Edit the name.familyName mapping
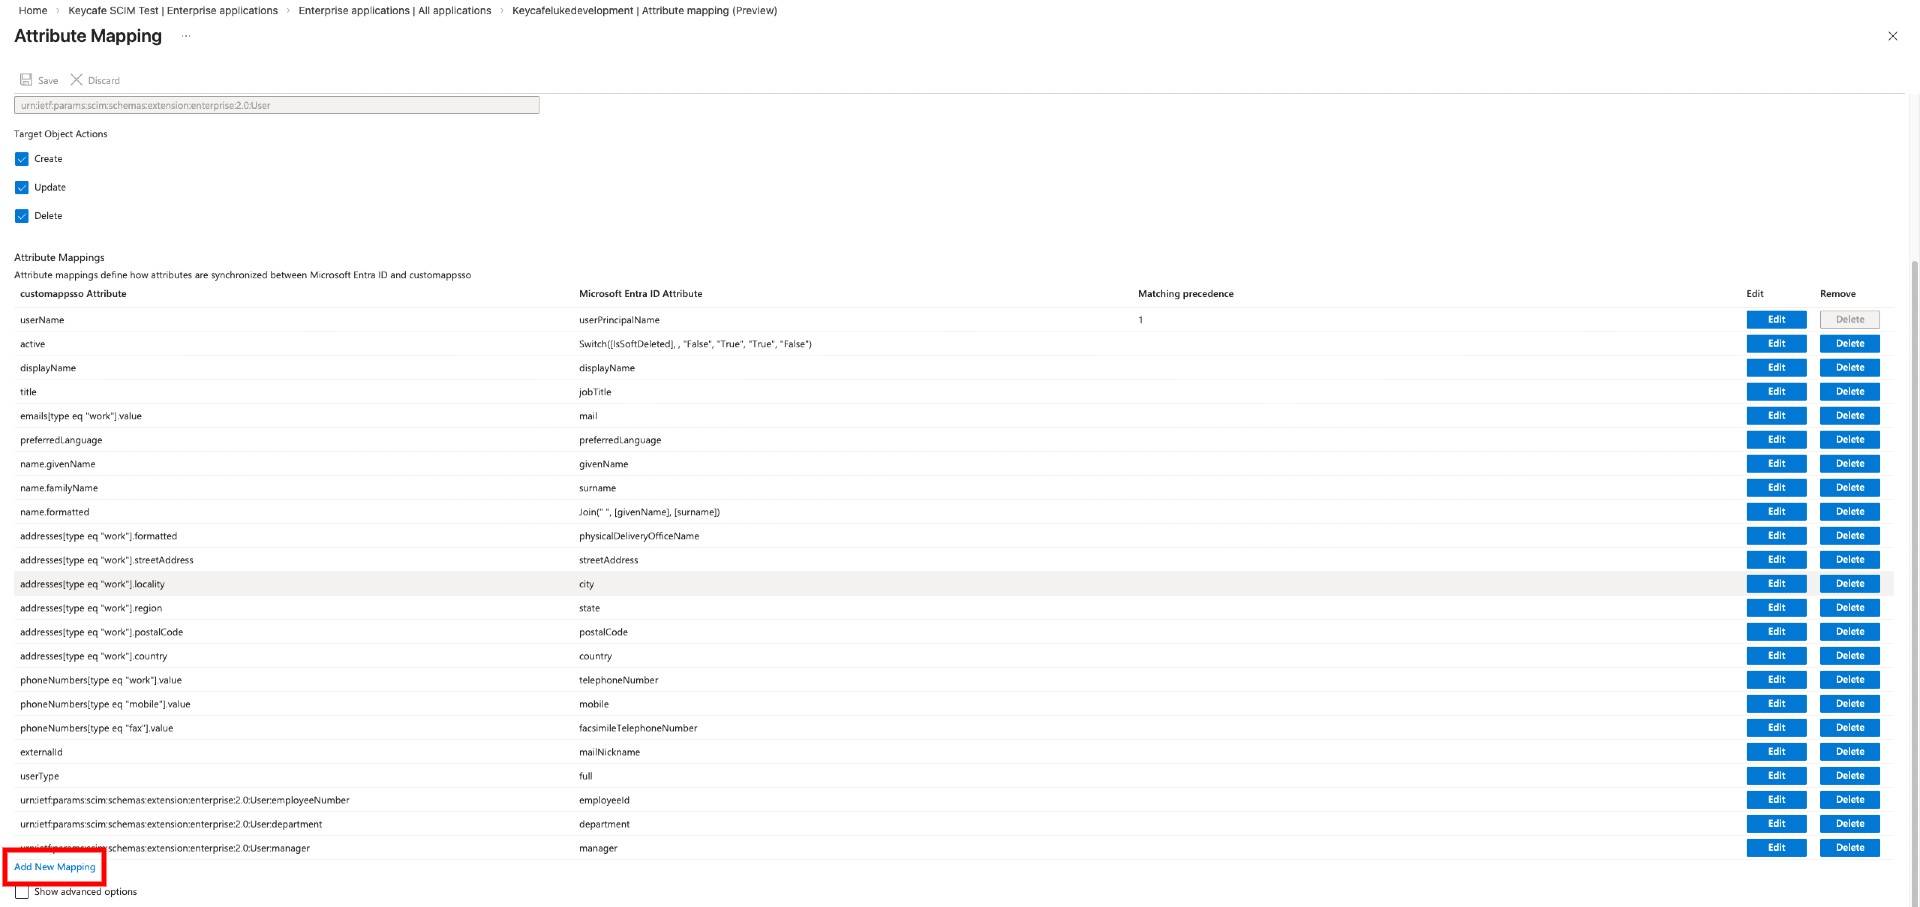1920x907 pixels. pos(1776,488)
